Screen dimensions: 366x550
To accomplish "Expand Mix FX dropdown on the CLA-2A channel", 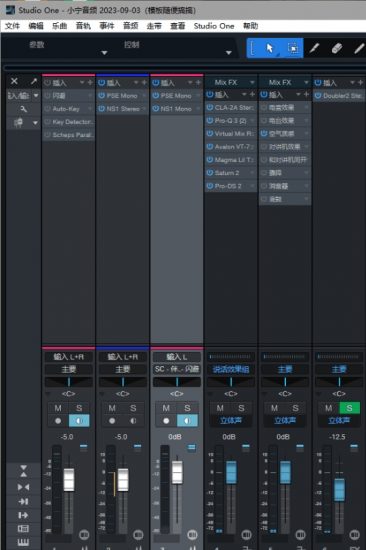I will pos(252,82).
